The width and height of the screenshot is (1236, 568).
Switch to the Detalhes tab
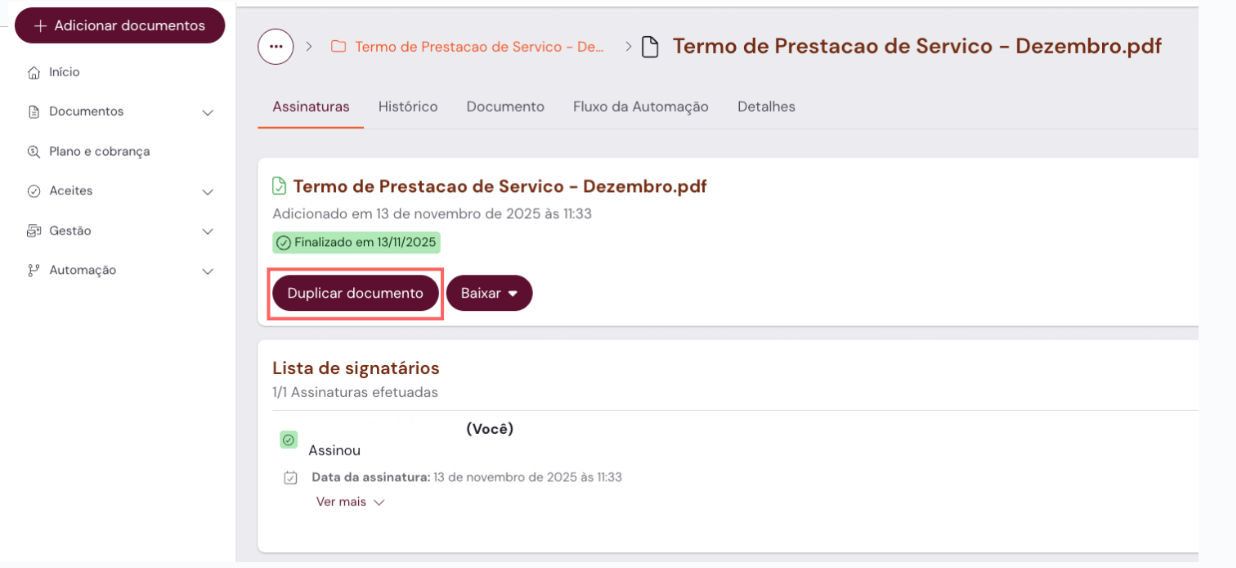(766, 107)
